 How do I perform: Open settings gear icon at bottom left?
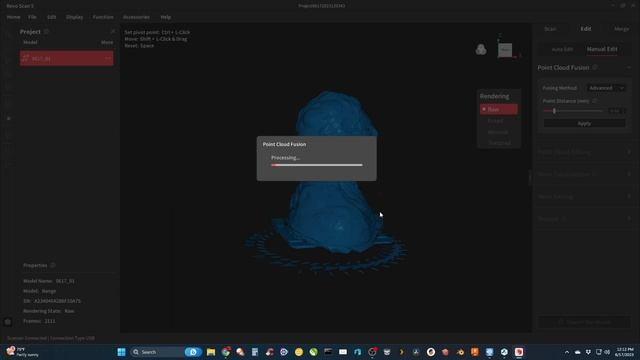(x=8, y=322)
